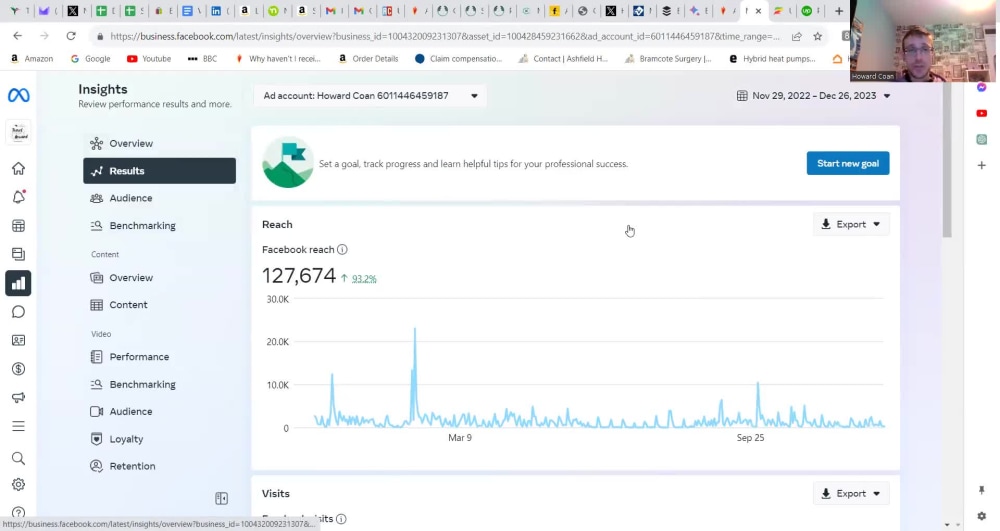Open Order Details bookmark
Image resolution: width=1000 pixels, height=531 pixels.
point(369,59)
